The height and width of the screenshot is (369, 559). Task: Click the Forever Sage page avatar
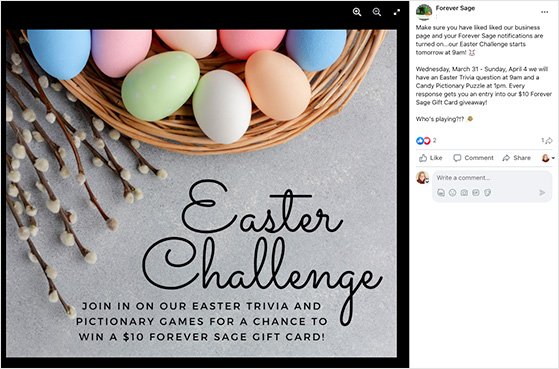click(424, 12)
